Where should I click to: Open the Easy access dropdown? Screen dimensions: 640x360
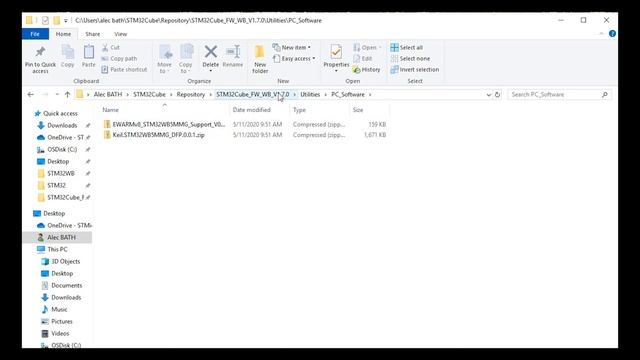point(294,59)
